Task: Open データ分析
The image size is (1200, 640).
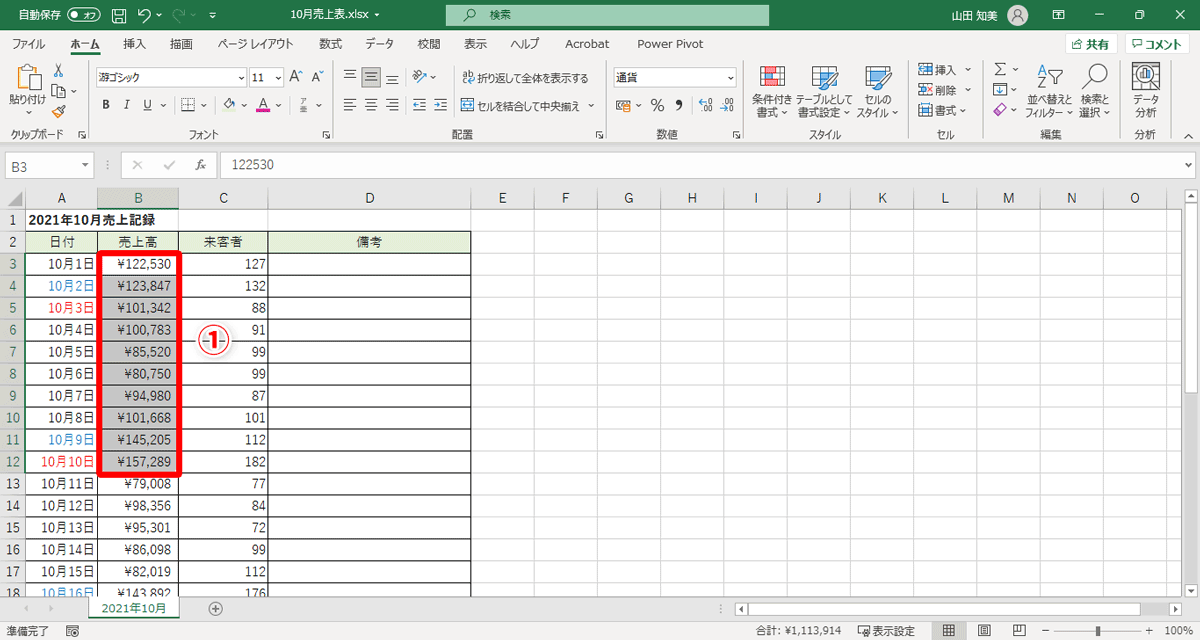Action: click(x=1145, y=92)
